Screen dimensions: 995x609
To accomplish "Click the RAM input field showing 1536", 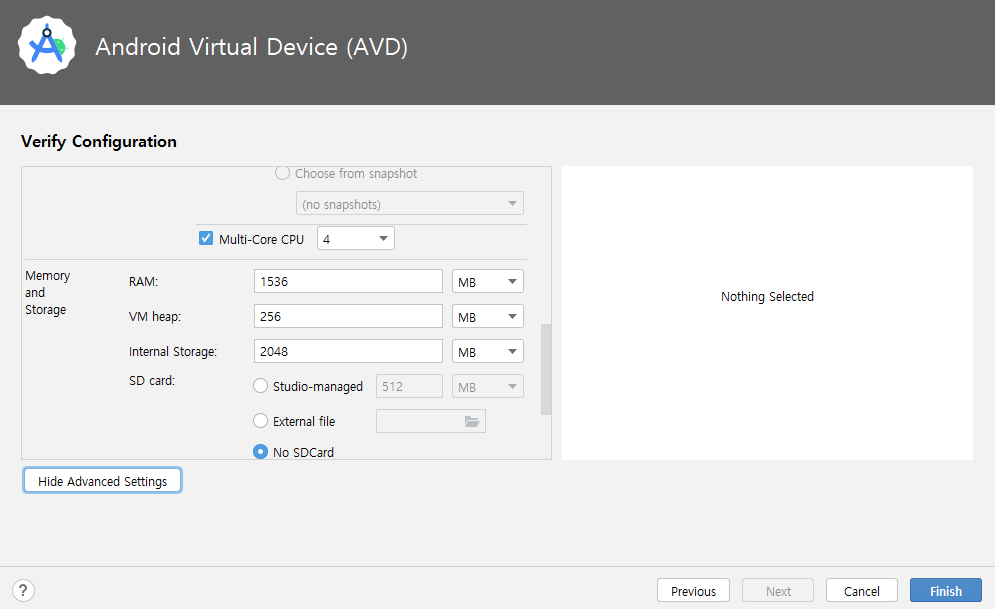I will [x=348, y=282].
